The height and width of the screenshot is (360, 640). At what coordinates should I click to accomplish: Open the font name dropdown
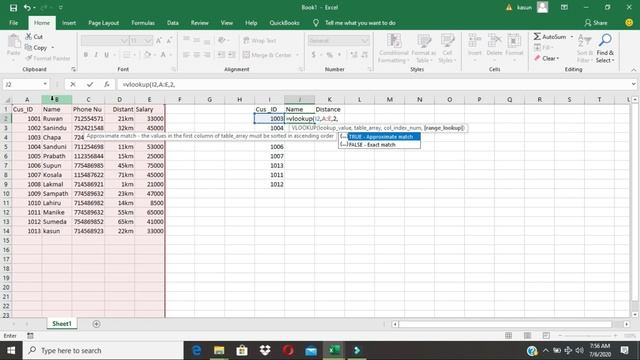point(124,40)
